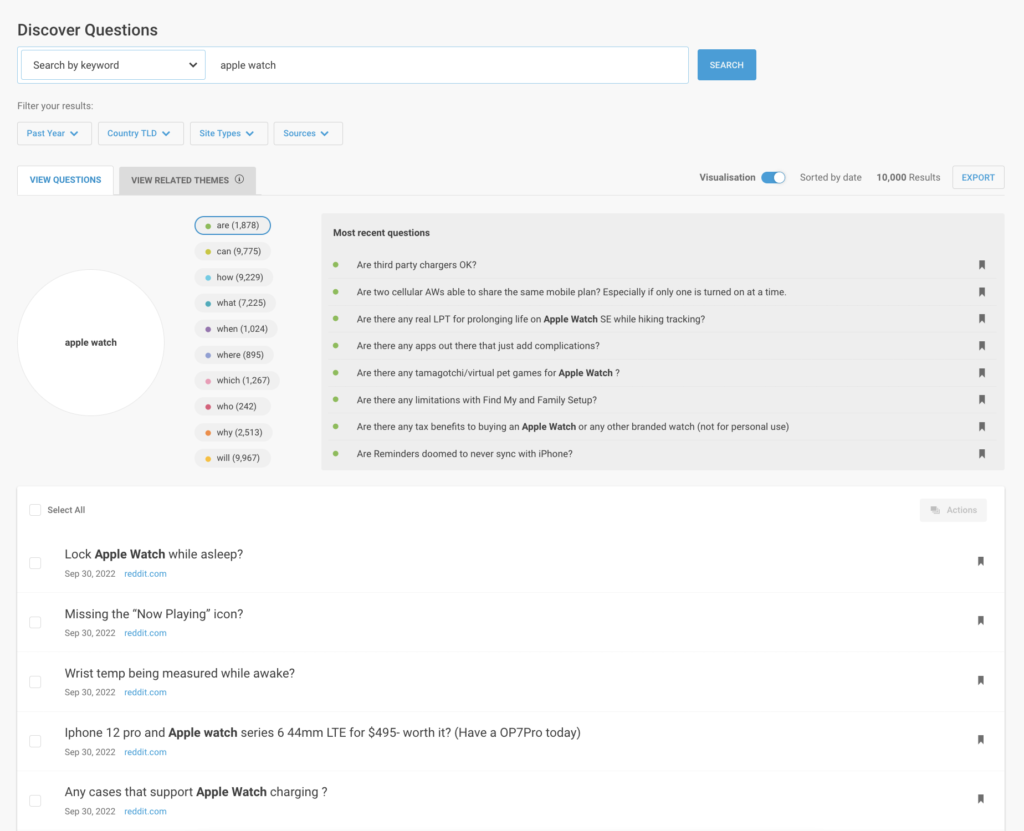Select the 'where (895)' question pill

pos(233,355)
